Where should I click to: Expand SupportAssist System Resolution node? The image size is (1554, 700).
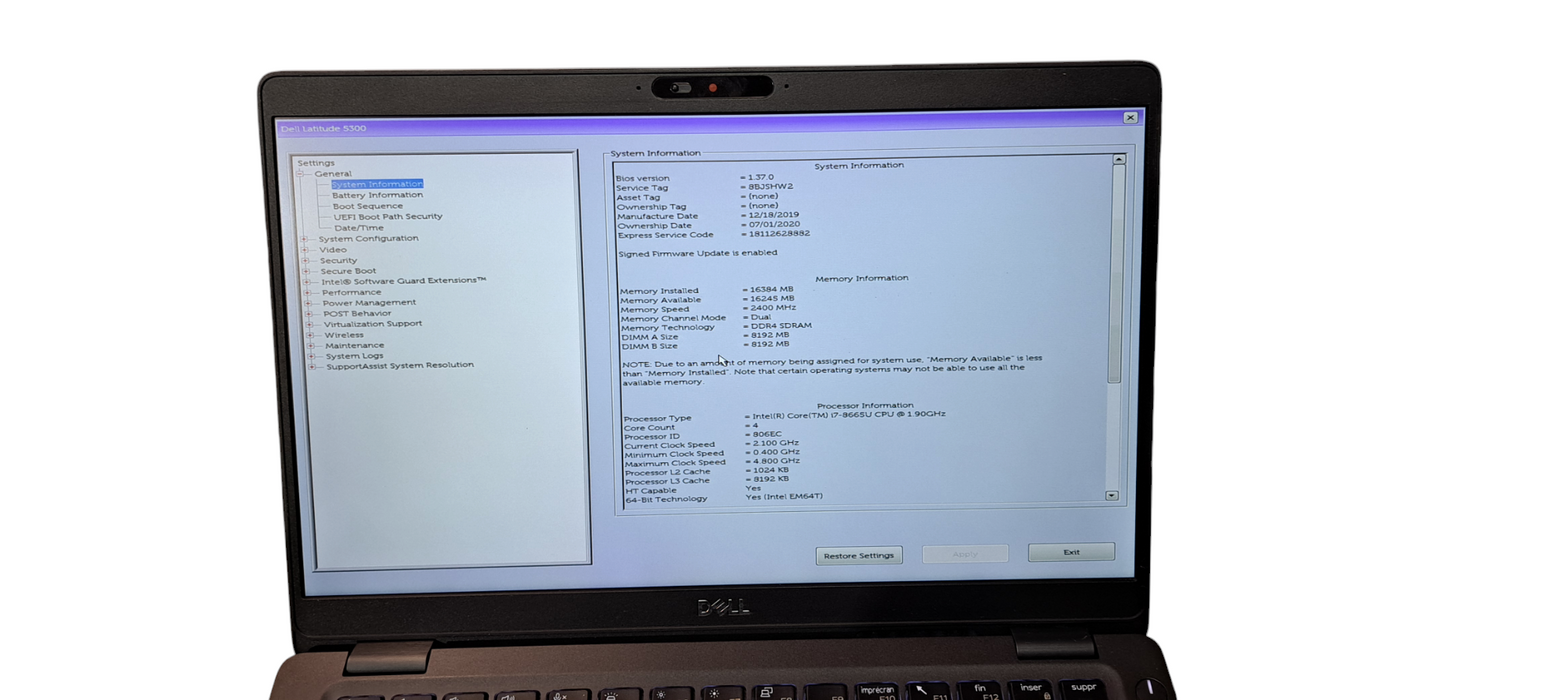tap(312, 366)
